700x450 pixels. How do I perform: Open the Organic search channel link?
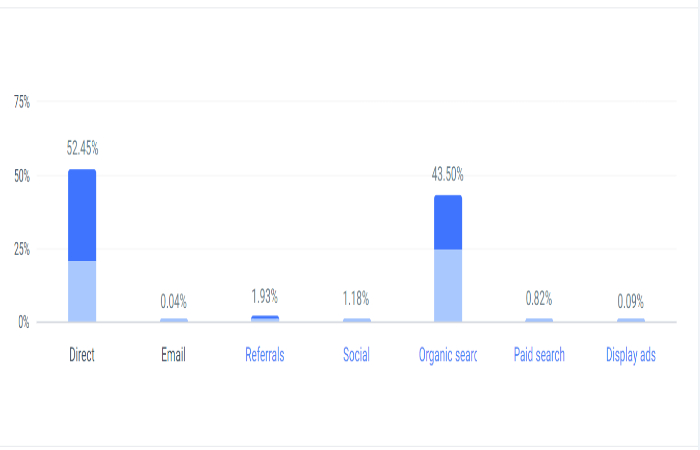[448, 355]
